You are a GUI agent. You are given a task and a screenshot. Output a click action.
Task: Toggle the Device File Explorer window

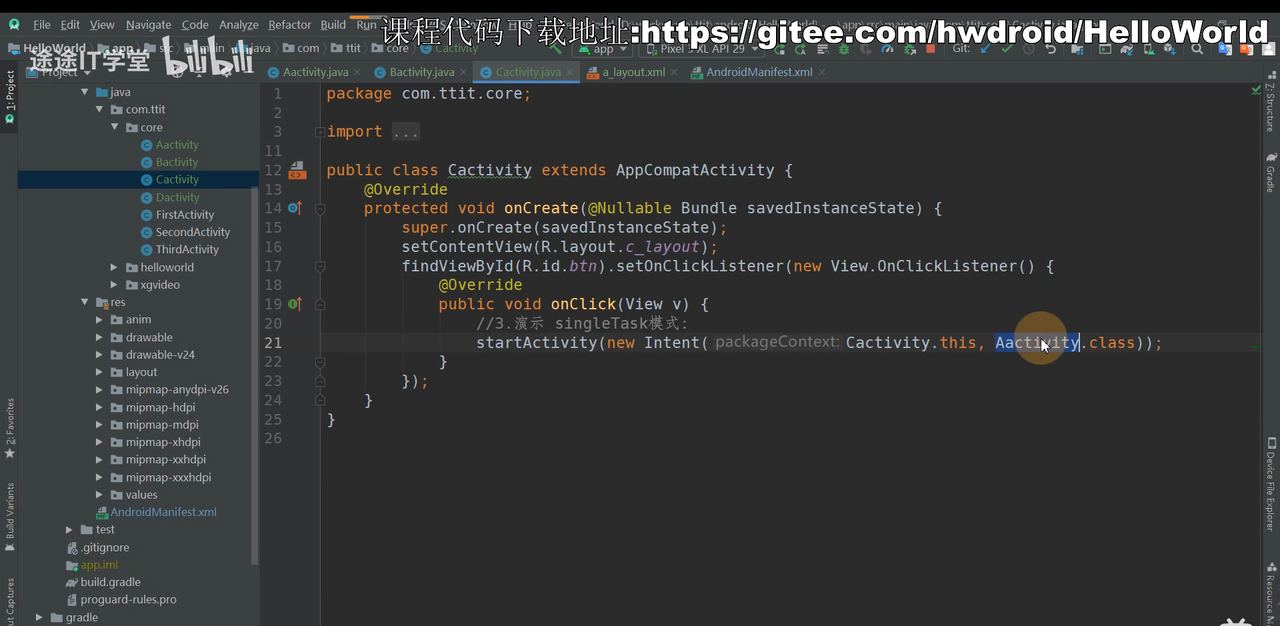pos(1270,484)
